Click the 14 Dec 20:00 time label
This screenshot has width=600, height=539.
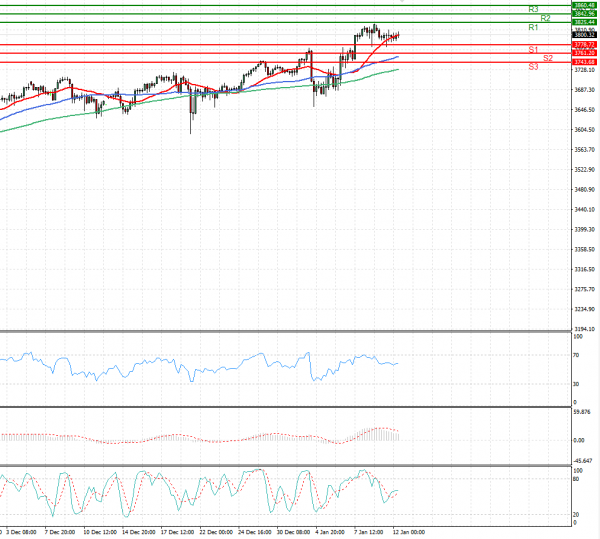[x=139, y=532]
